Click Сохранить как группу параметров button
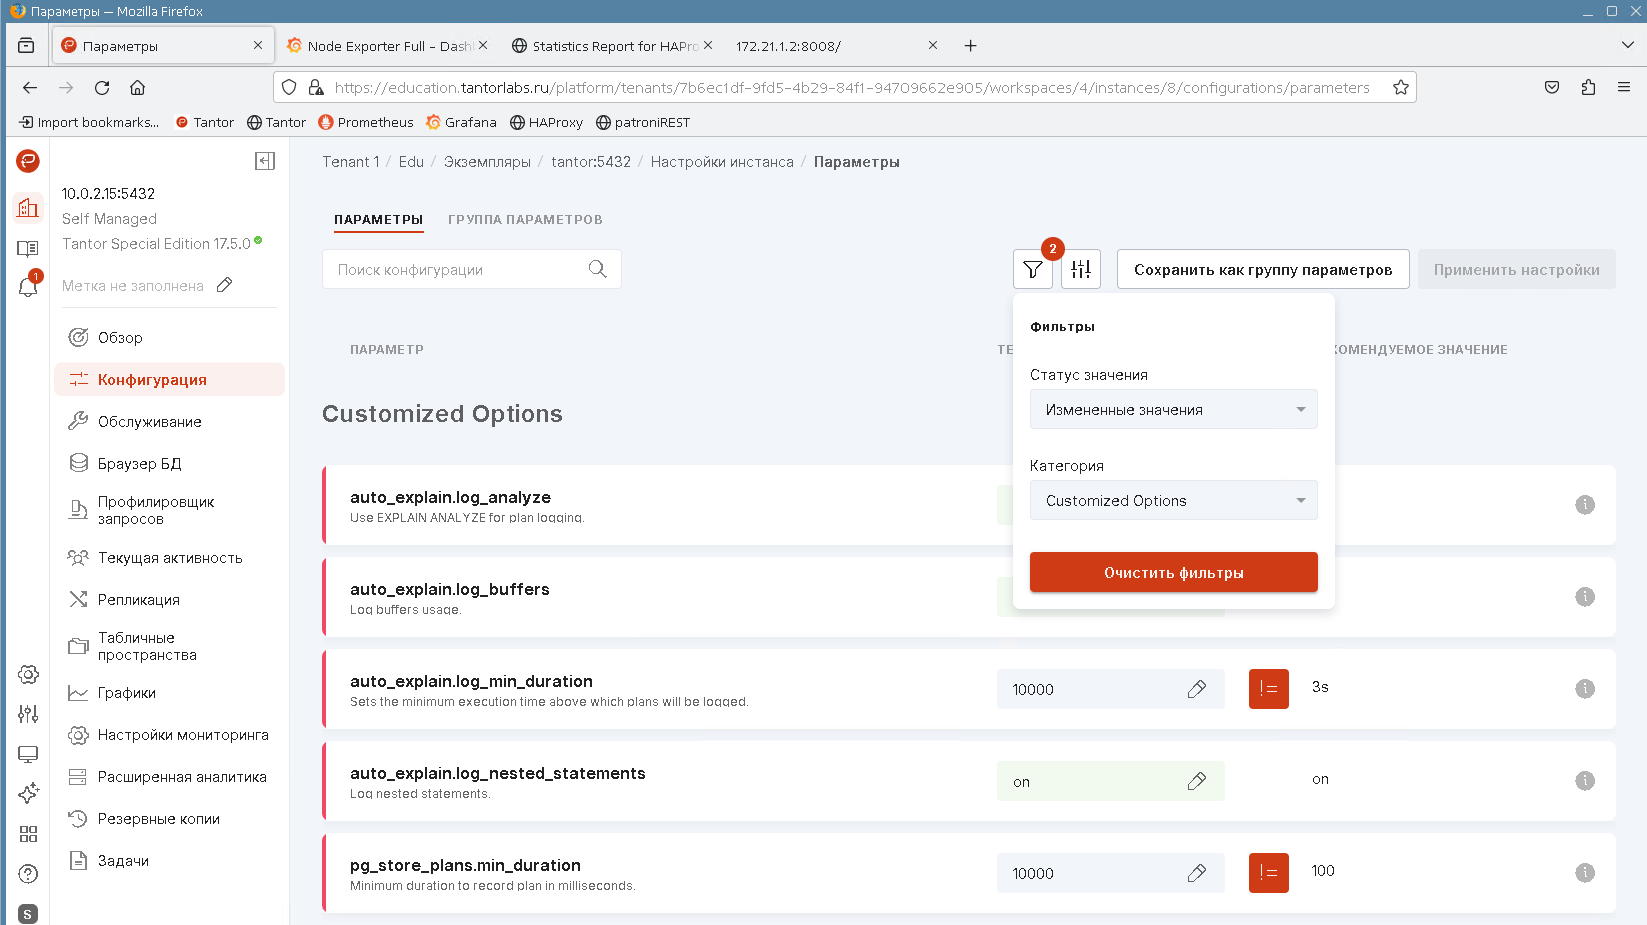Screen dimensions: 1647x925 [x=1262, y=270]
